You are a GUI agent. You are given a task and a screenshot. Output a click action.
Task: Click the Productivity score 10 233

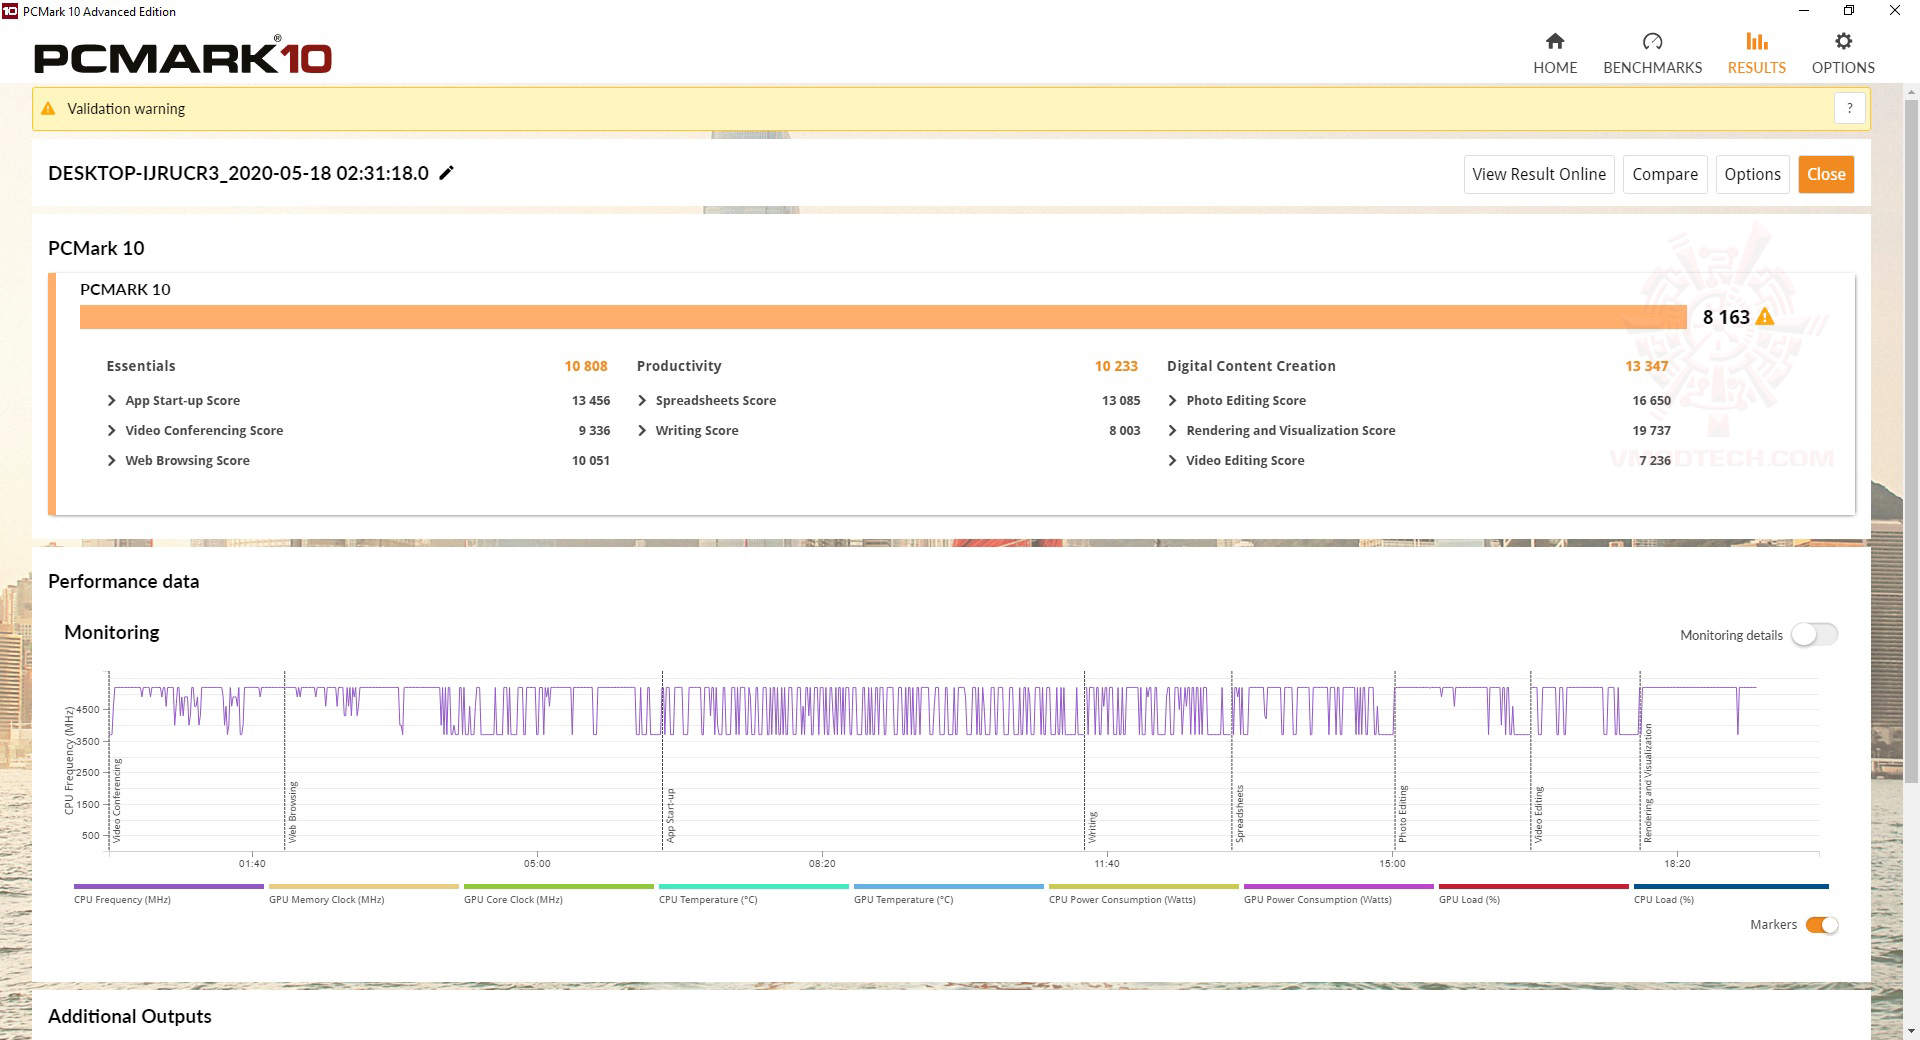(1116, 366)
